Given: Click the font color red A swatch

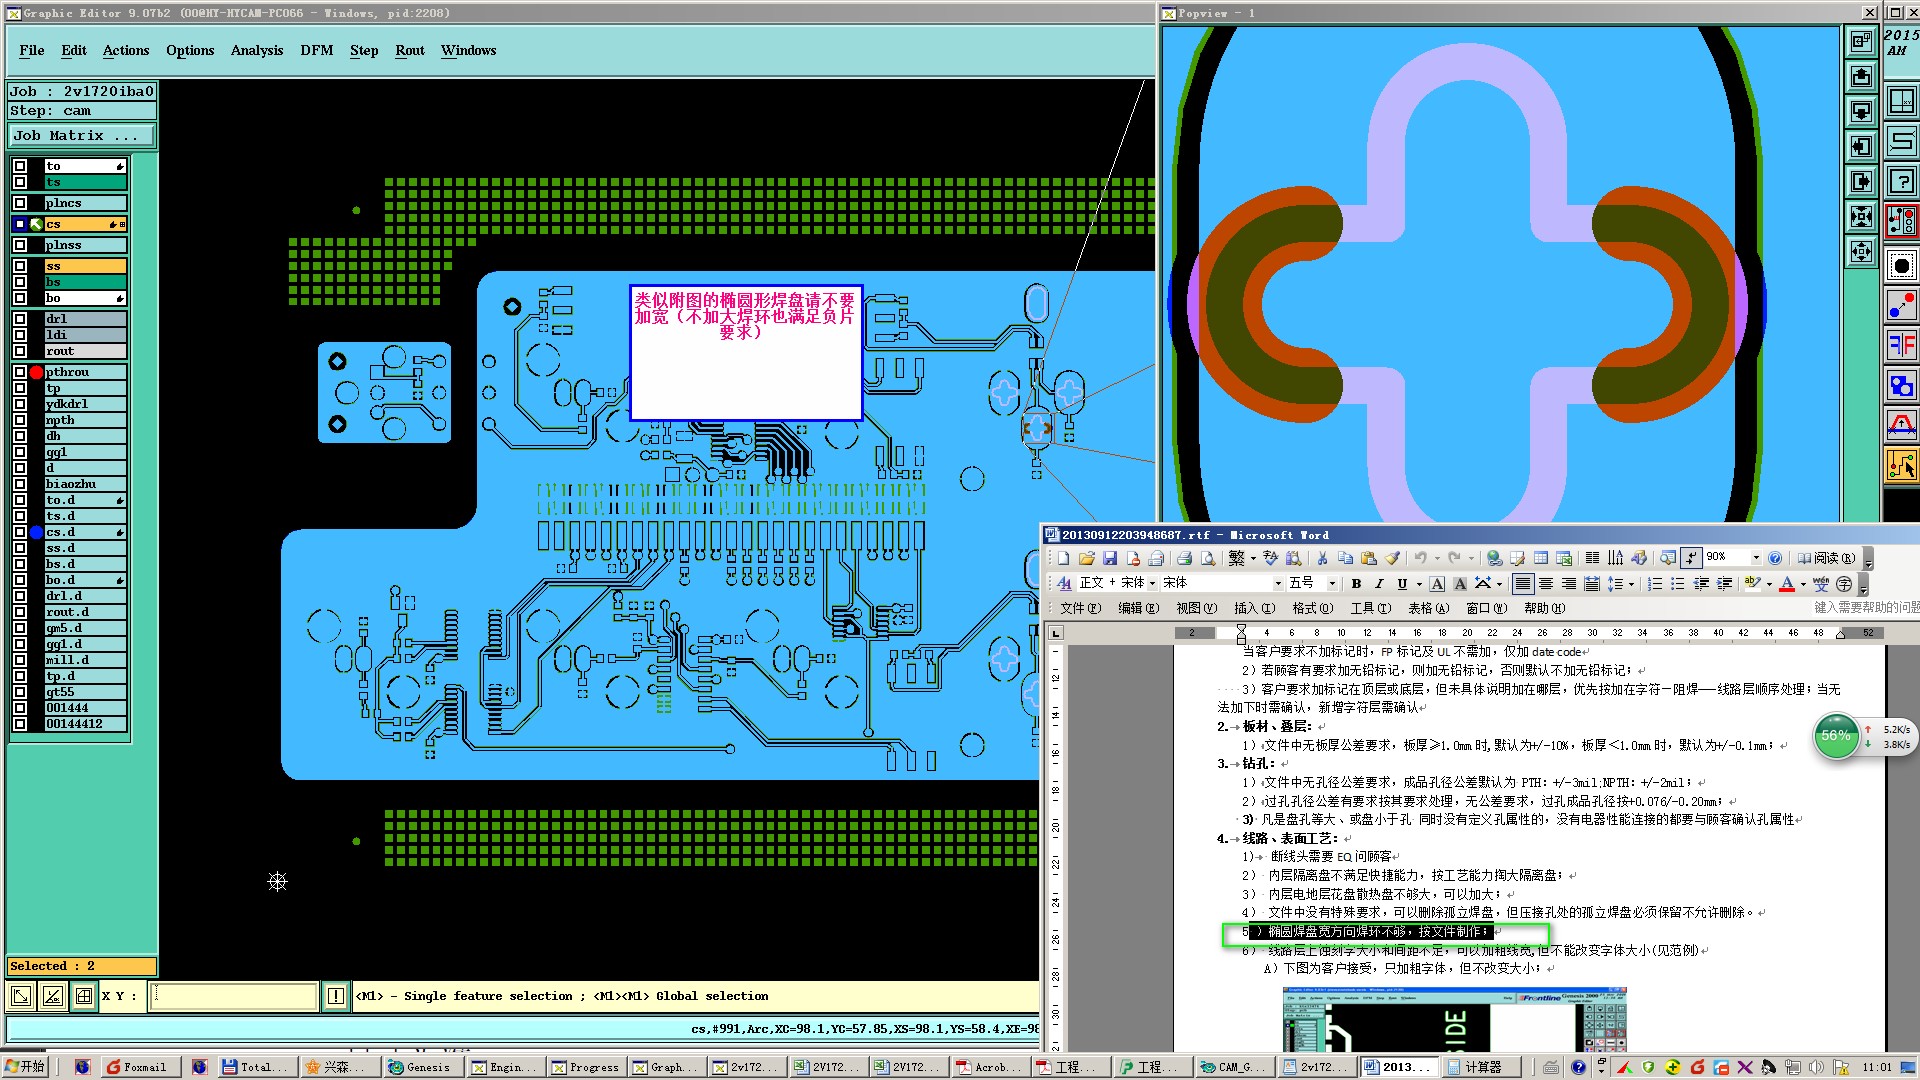Looking at the screenshot, I should point(1786,584).
